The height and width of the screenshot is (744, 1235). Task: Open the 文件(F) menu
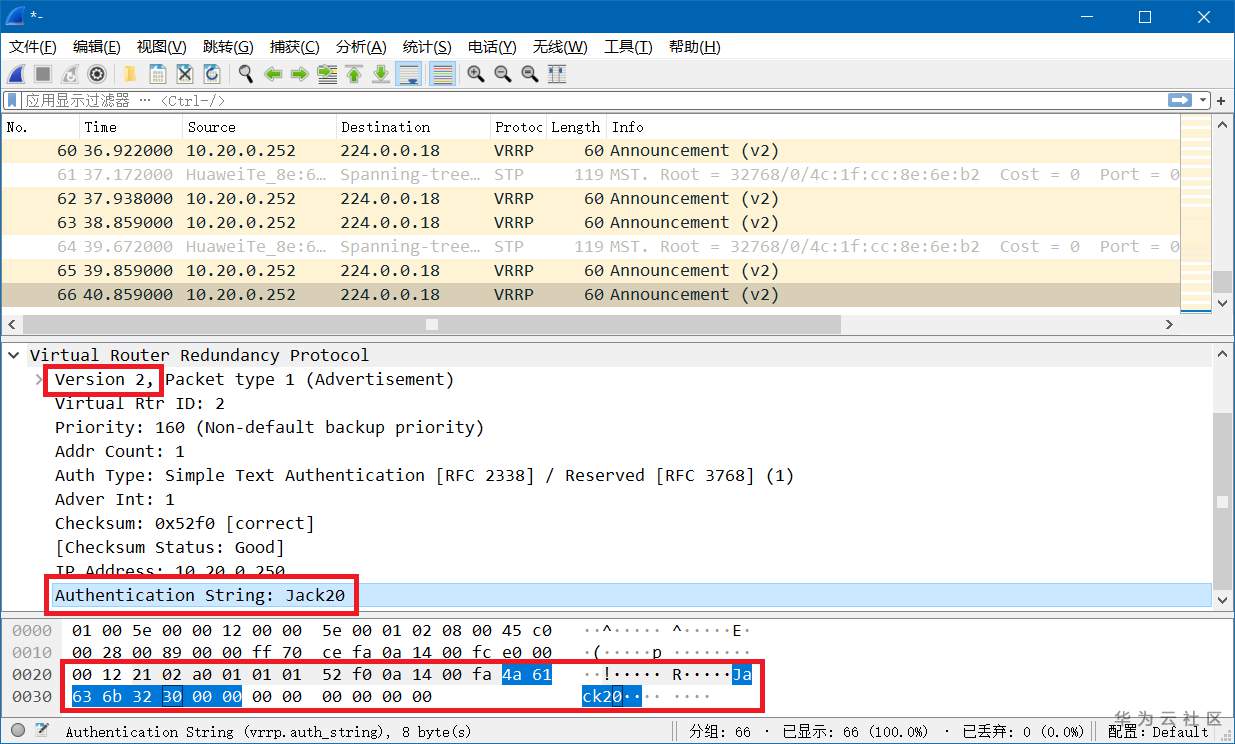pyautogui.click(x=33, y=47)
